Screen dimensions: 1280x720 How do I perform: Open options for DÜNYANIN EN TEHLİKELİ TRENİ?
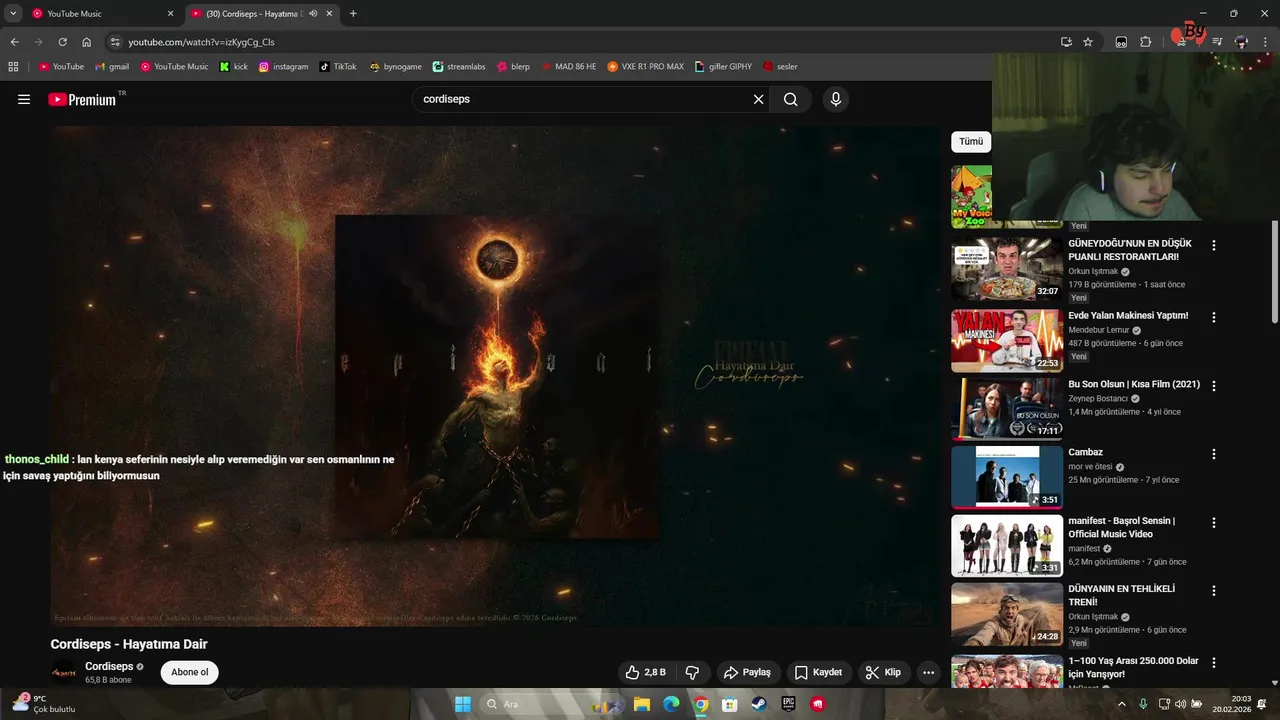pos(1214,591)
